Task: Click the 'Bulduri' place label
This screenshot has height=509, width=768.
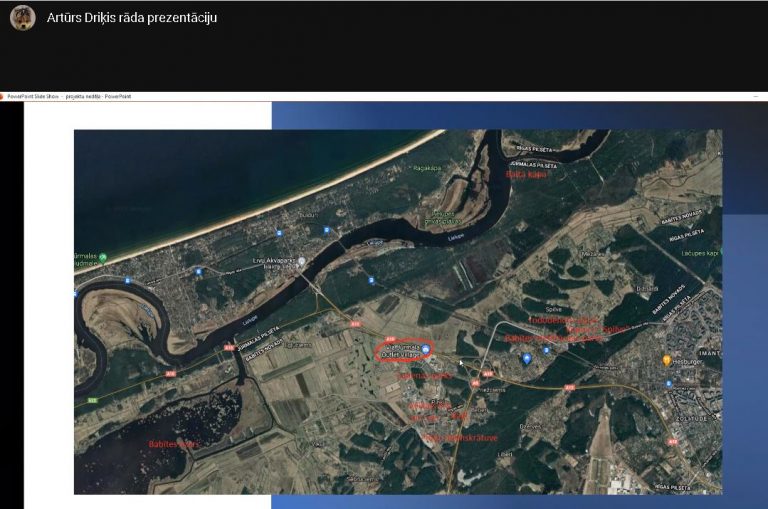Action: tap(308, 215)
